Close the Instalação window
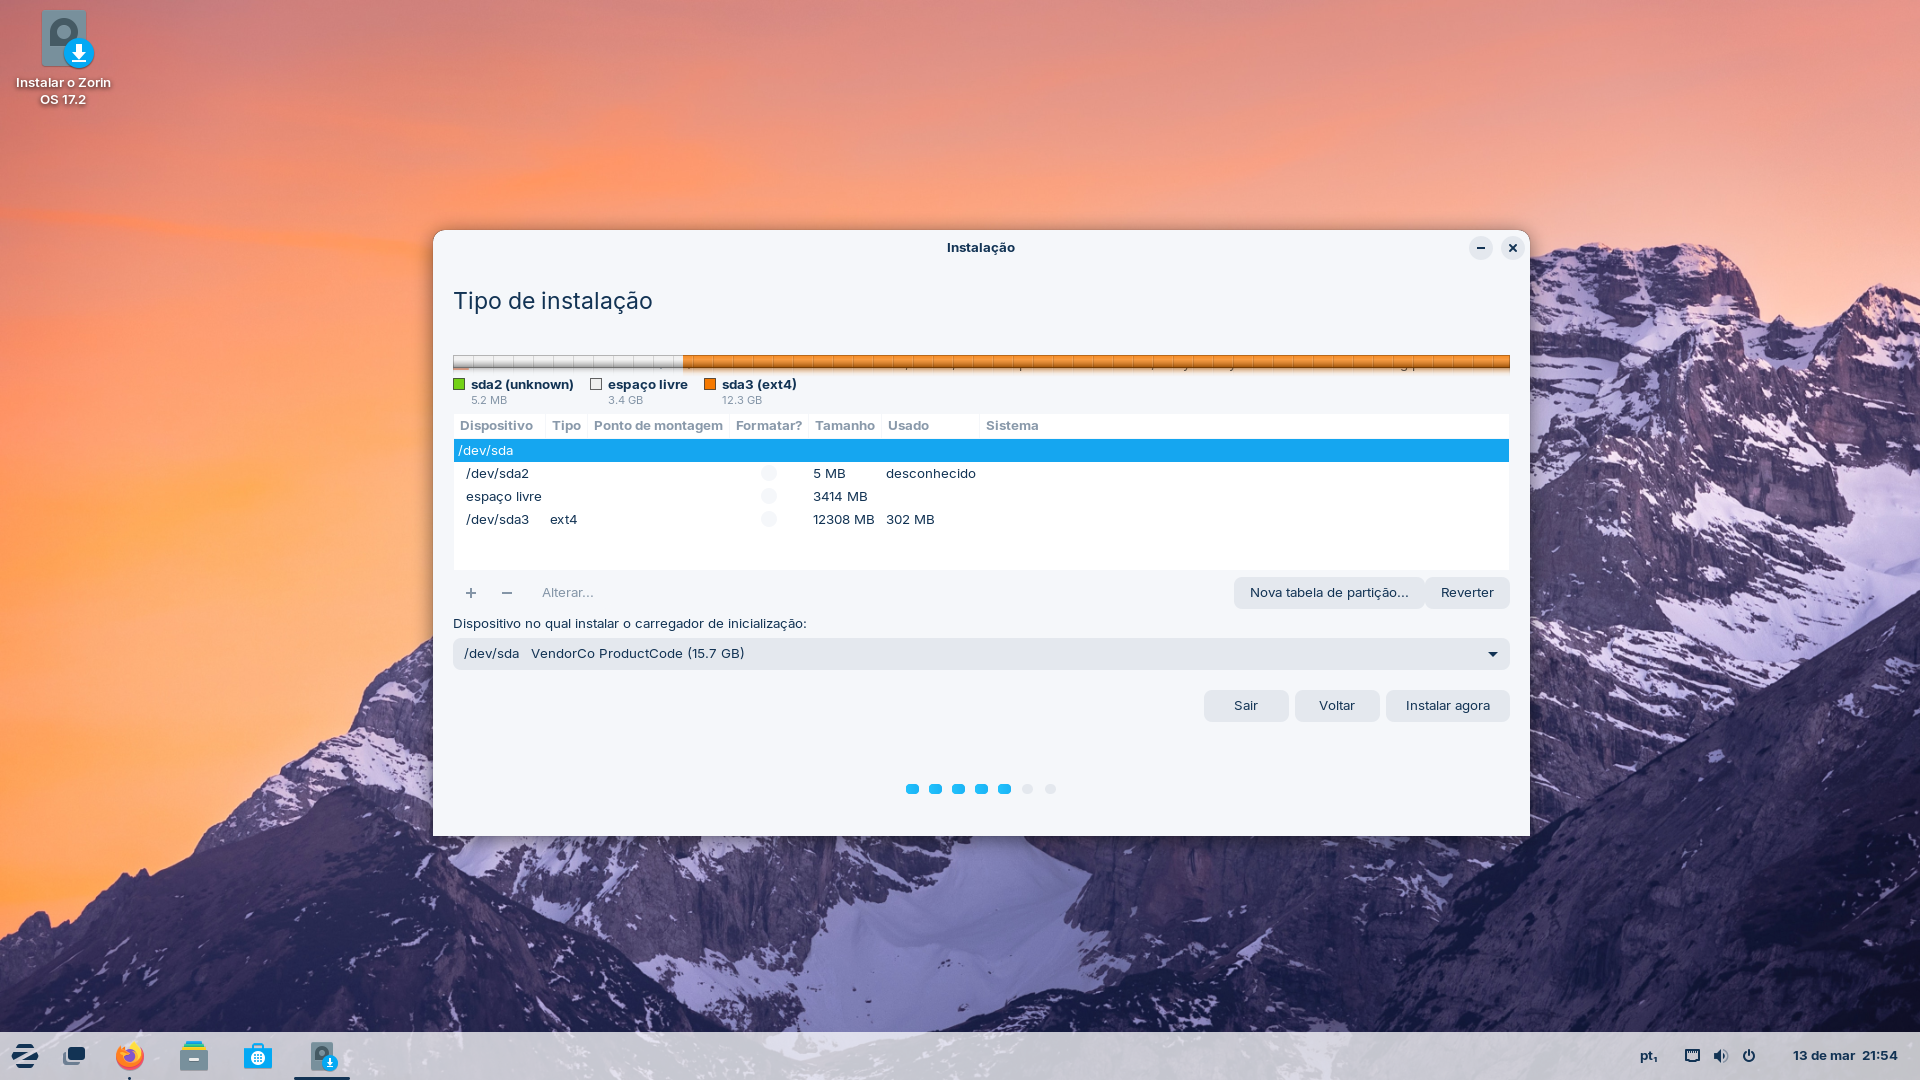Viewport: 1920px width, 1080px height. (1513, 248)
